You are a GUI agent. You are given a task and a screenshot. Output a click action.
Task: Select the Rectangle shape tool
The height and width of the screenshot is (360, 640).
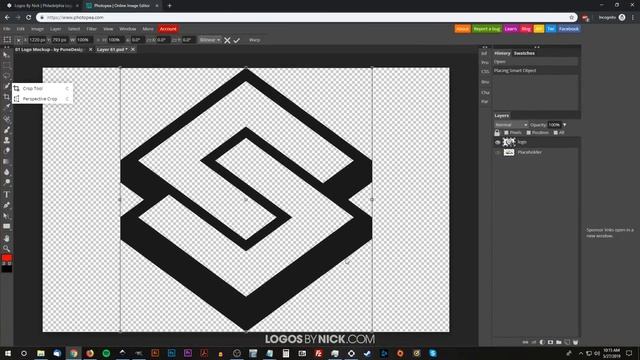7,226
